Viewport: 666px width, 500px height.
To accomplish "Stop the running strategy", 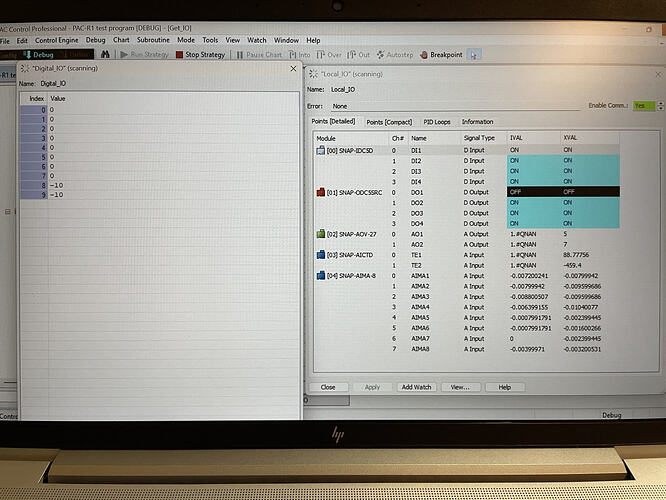I will [x=200, y=54].
